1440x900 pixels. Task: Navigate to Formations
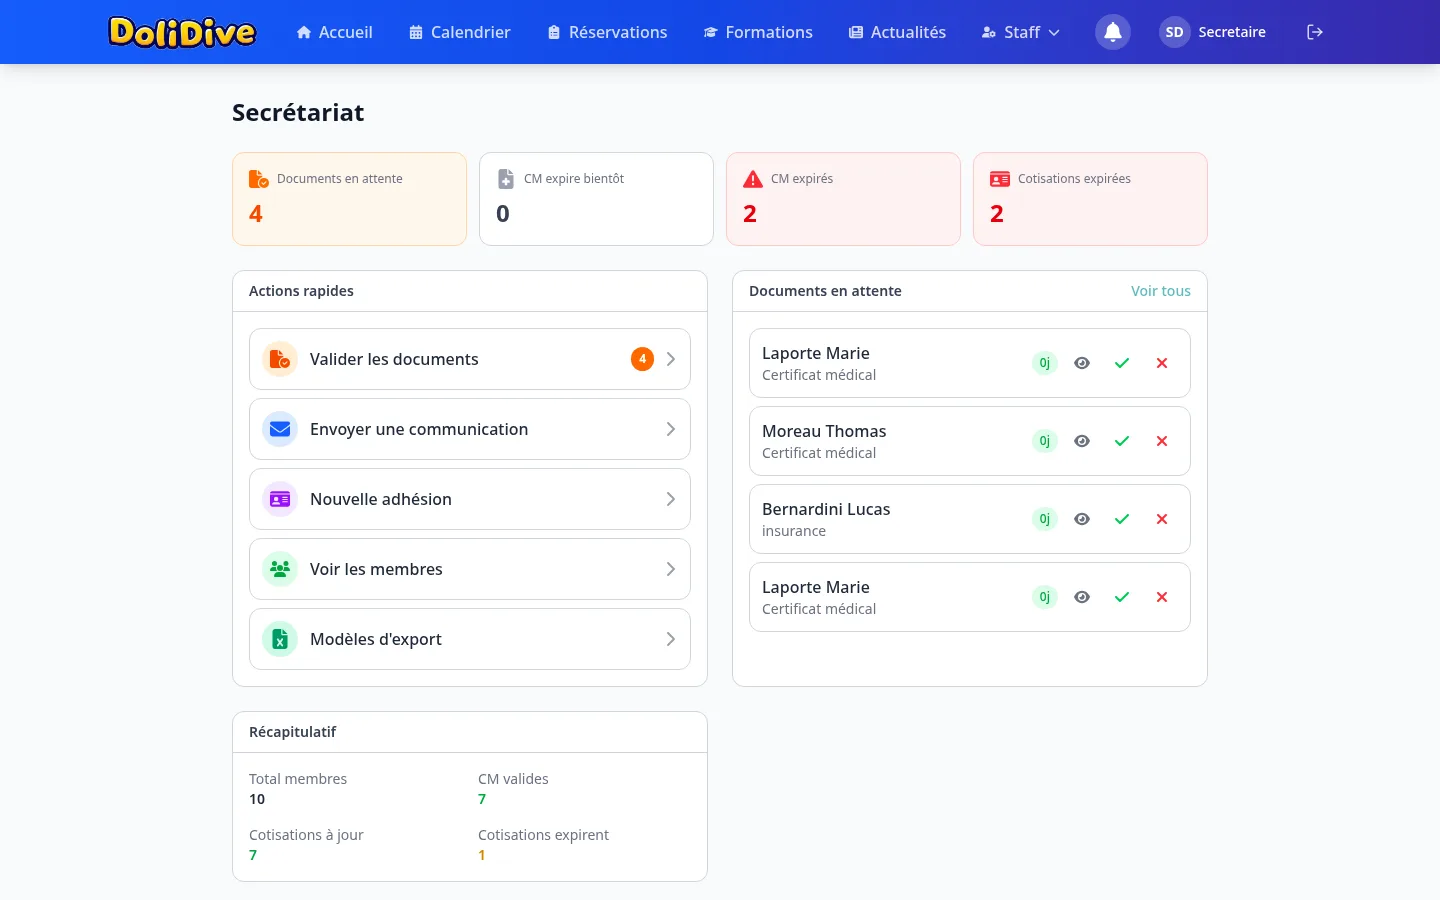tap(758, 32)
